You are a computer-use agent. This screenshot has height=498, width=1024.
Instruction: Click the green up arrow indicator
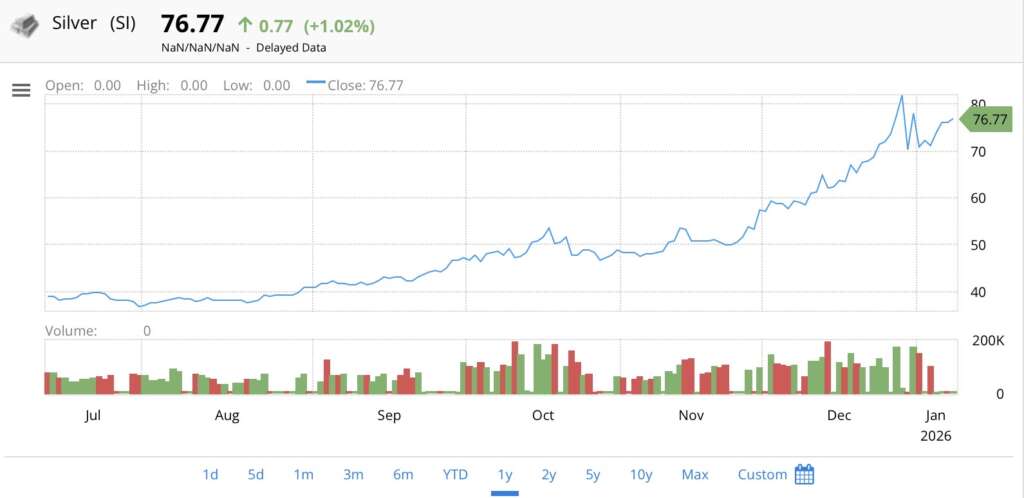[x=246, y=24]
